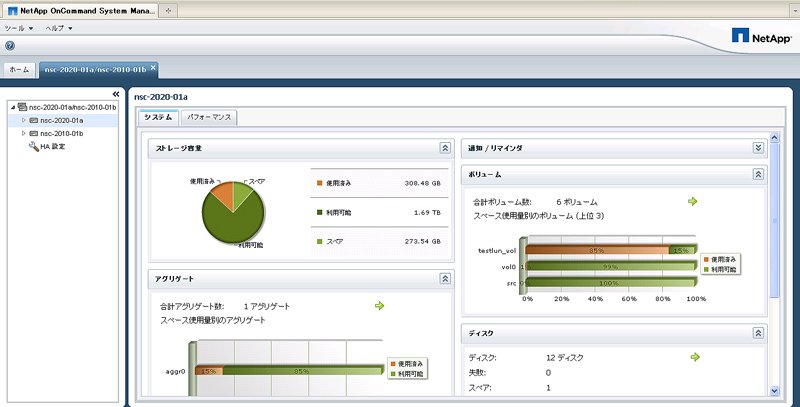Select the NetApp OnCommand System Manager browser tab
This screenshot has height=407, width=800.
click(x=82, y=11)
